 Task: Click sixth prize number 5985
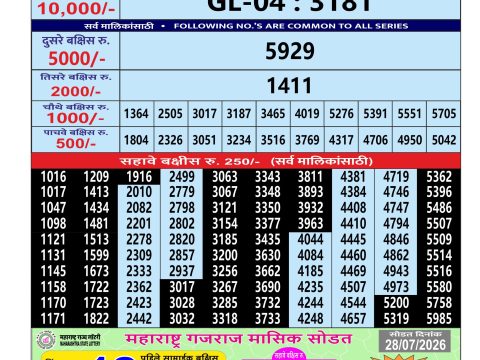[439, 319]
